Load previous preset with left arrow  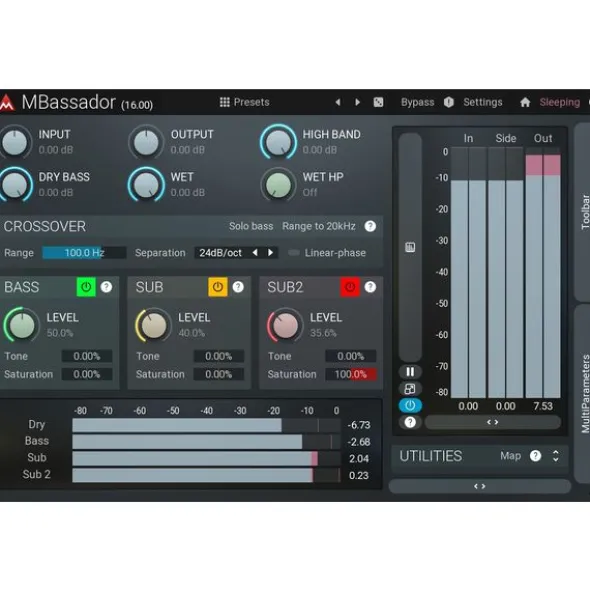point(338,102)
